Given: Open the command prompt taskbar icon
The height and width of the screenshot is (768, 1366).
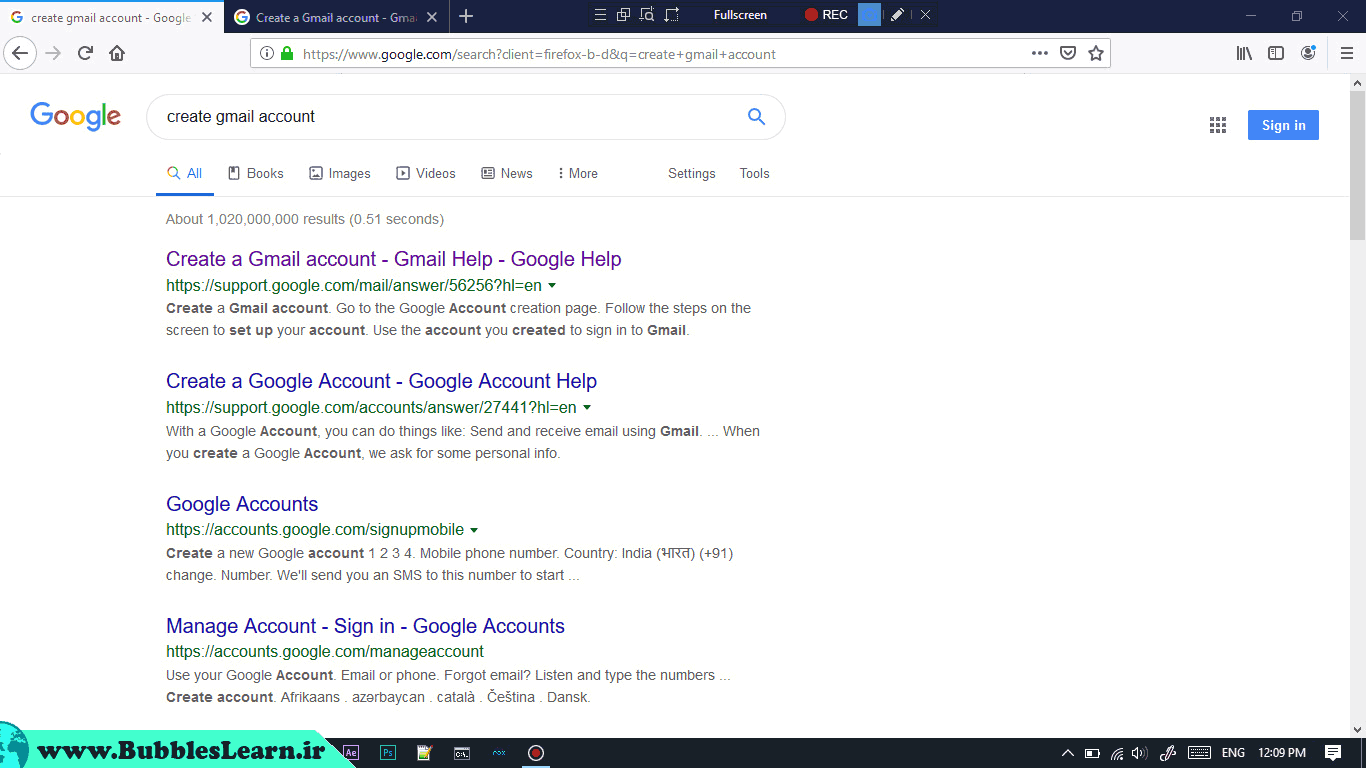Looking at the screenshot, I should coord(462,753).
